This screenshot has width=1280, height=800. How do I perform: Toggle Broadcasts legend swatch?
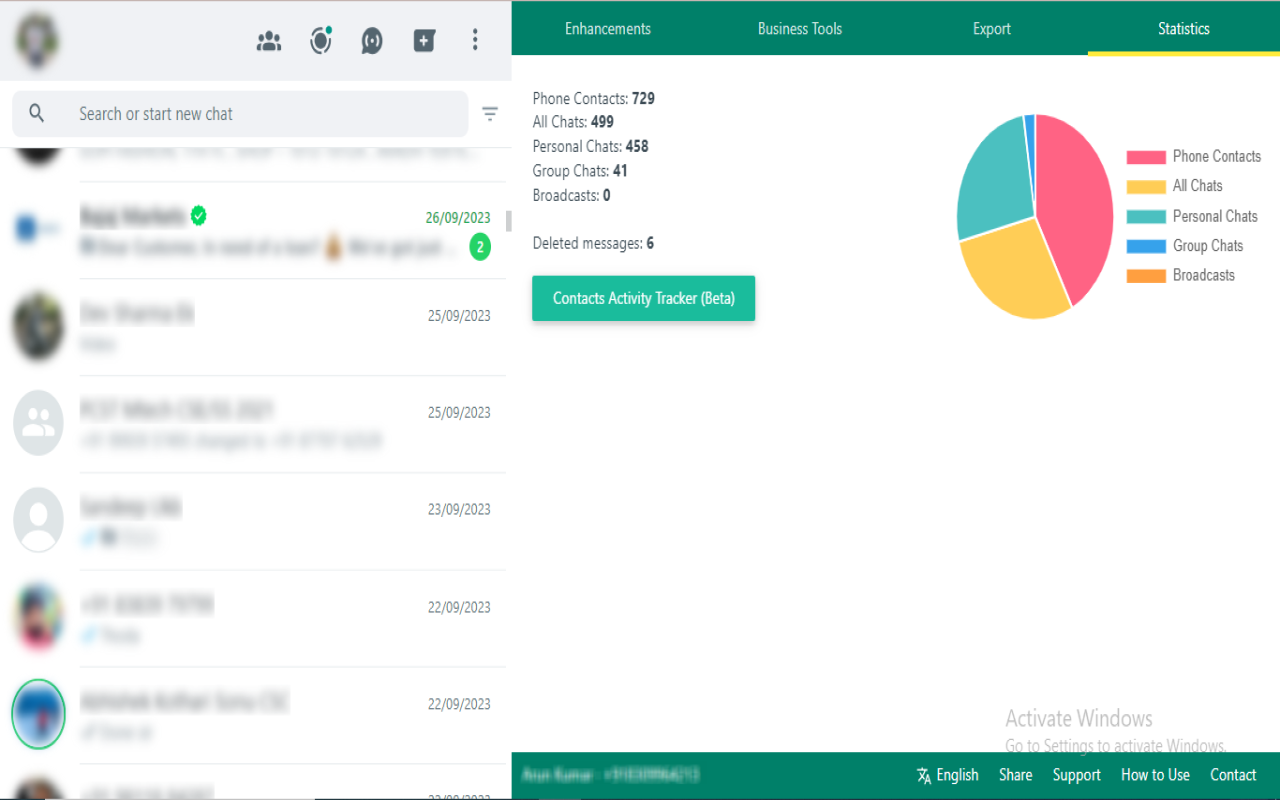click(x=1146, y=276)
